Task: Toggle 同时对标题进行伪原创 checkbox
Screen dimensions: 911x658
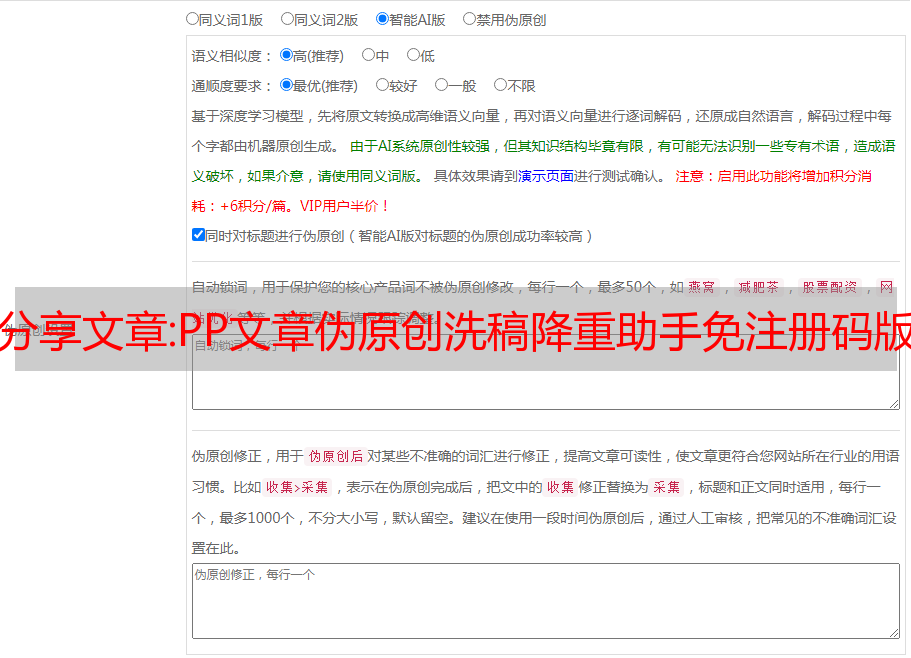Action: click(x=198, y=235)
